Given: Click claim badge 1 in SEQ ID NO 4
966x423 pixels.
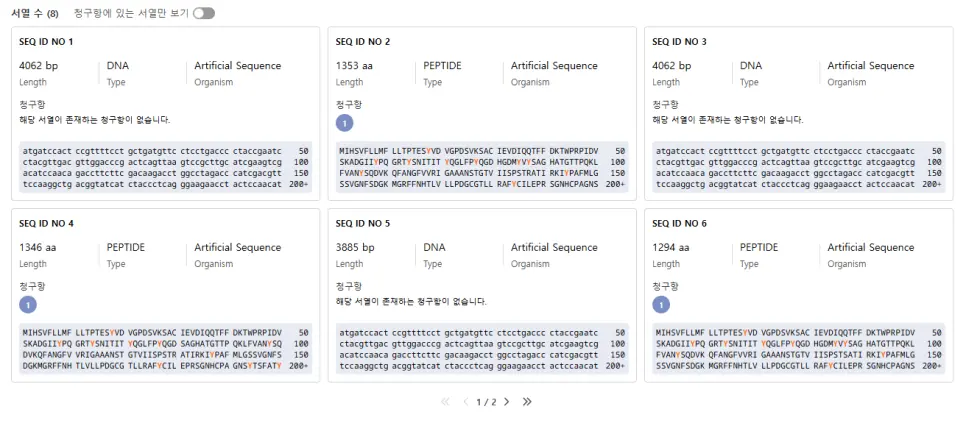Looking at the screenshot, I should point(28,305).
